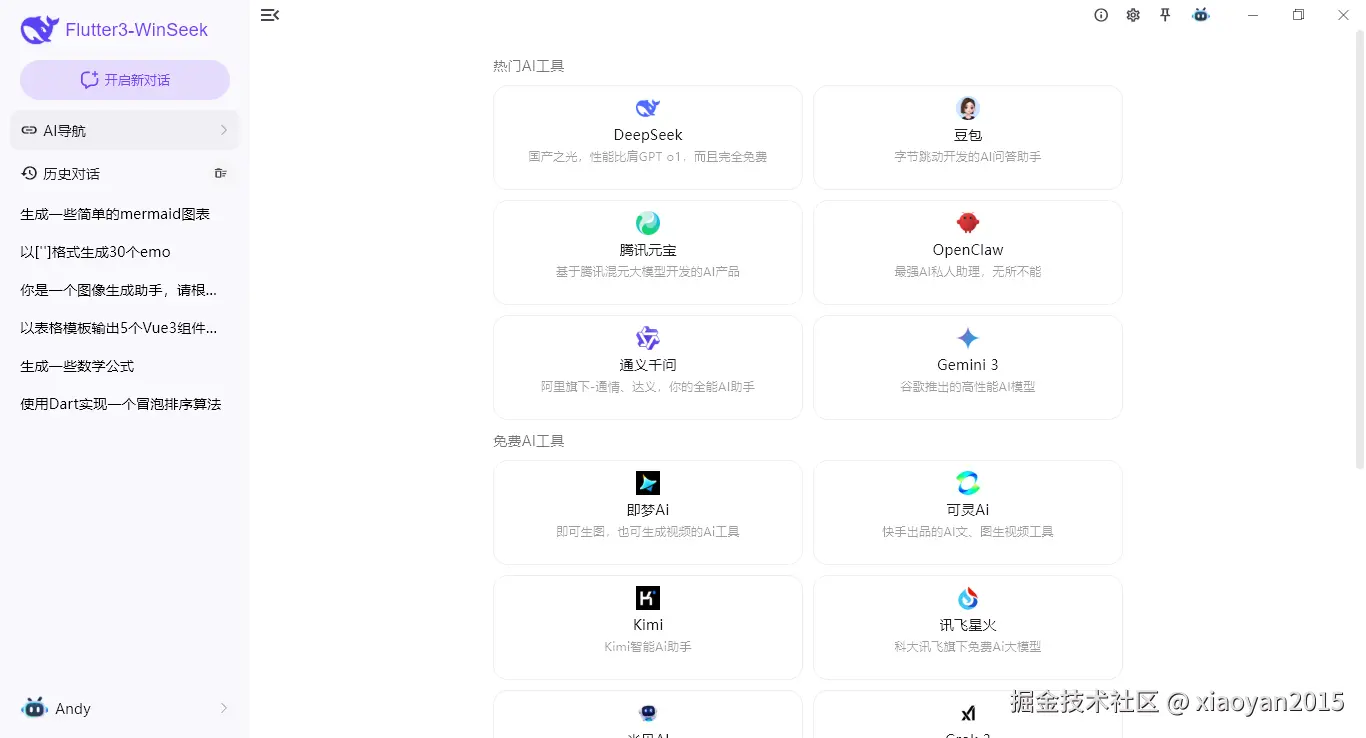Pin the window using the pin icon
The width and height of the screenshot is (1366, 738).
pyautogui.click(x=1165, y=15)
